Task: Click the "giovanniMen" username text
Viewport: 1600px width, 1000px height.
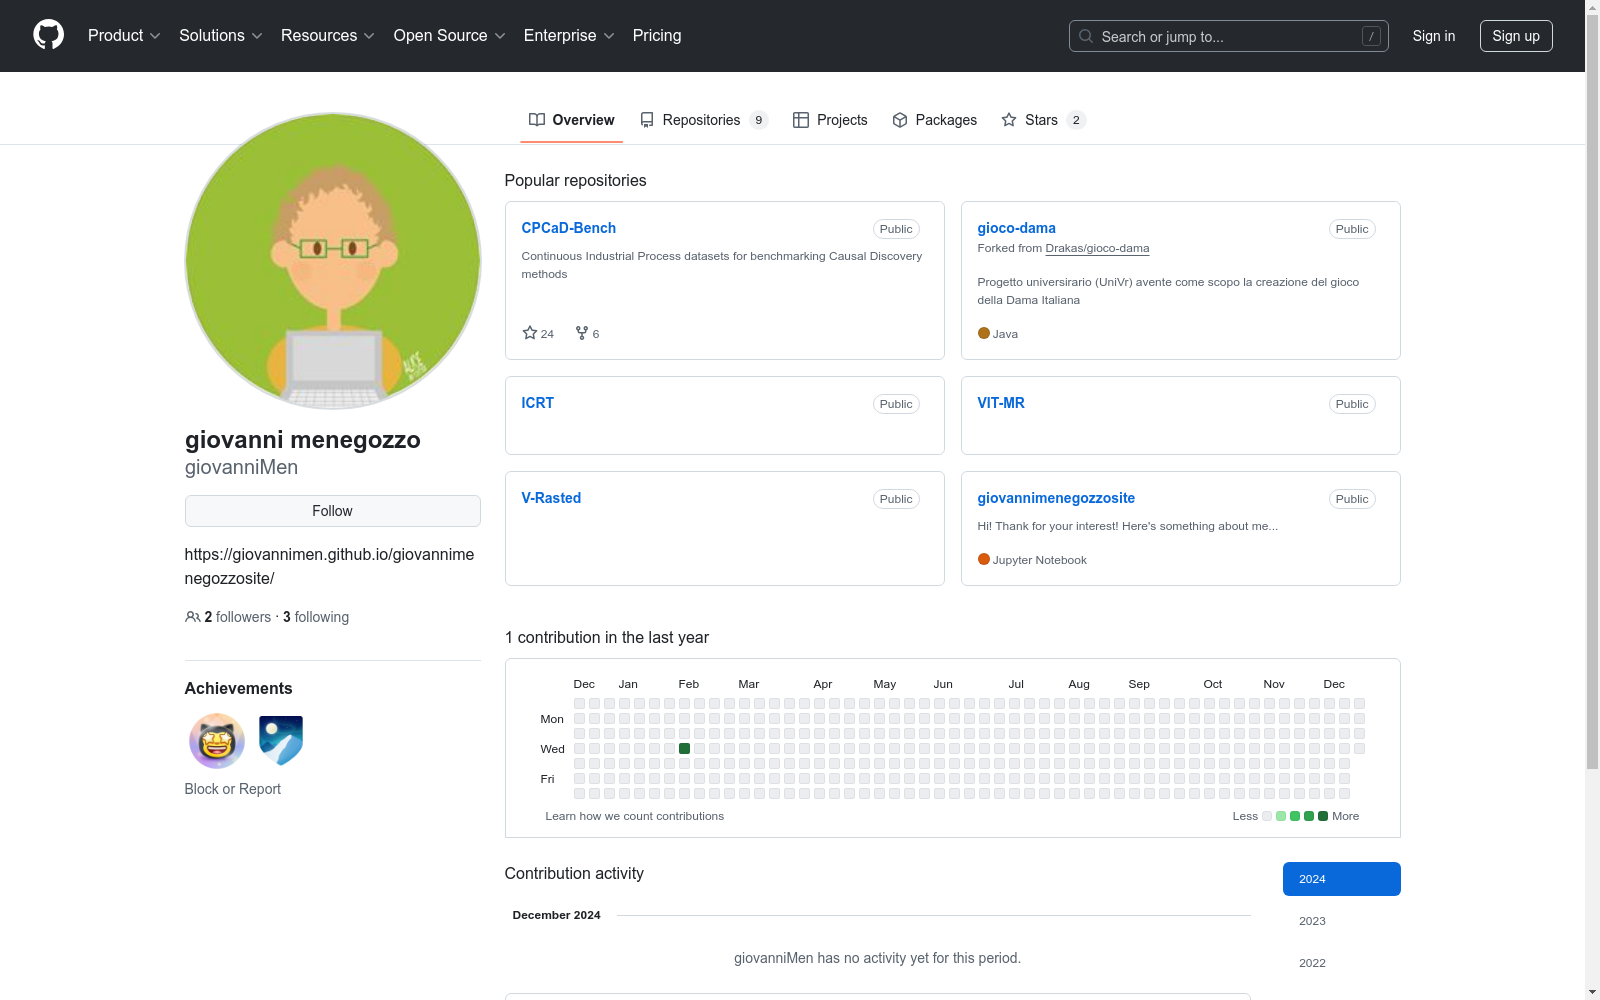Action: (241, 467)
